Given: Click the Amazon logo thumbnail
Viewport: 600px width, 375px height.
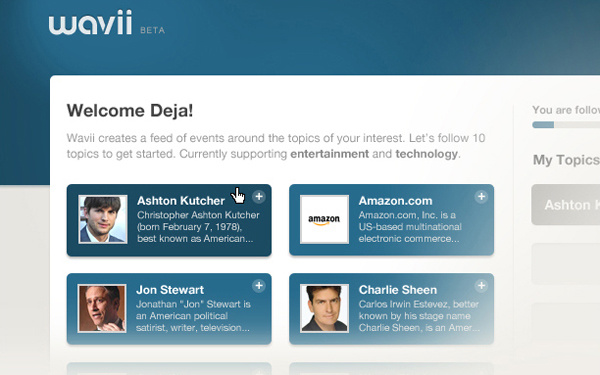Looking at the screenshot, I should click(324, 219).
